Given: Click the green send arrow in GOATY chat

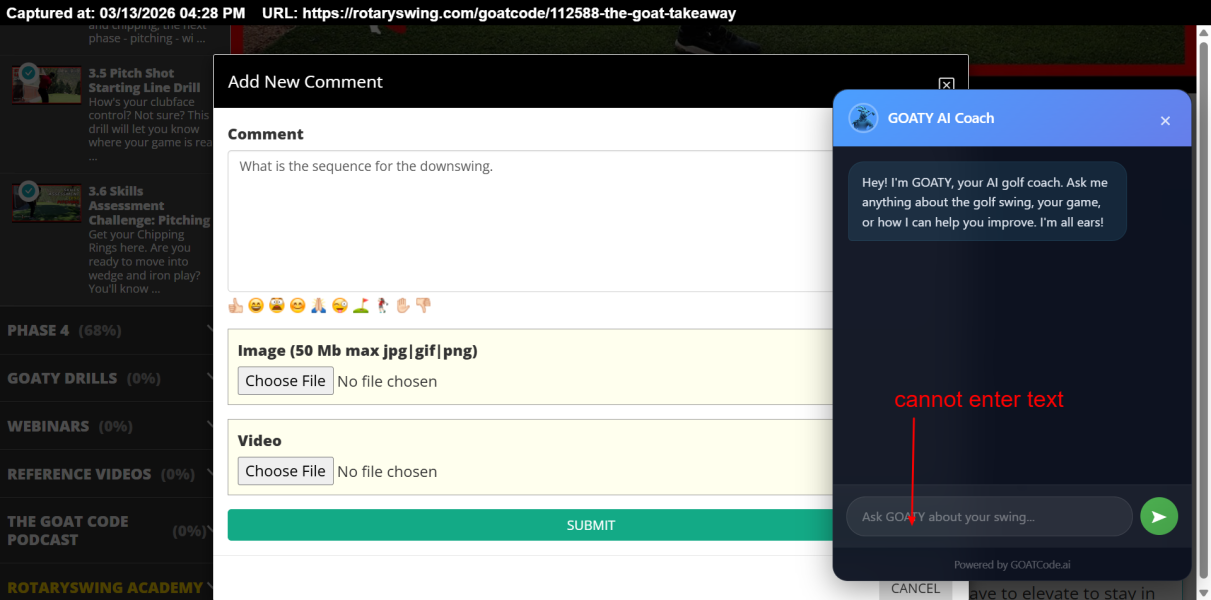Looking at the screenshot, I should pyautogui.click(x=1158, y=516).
